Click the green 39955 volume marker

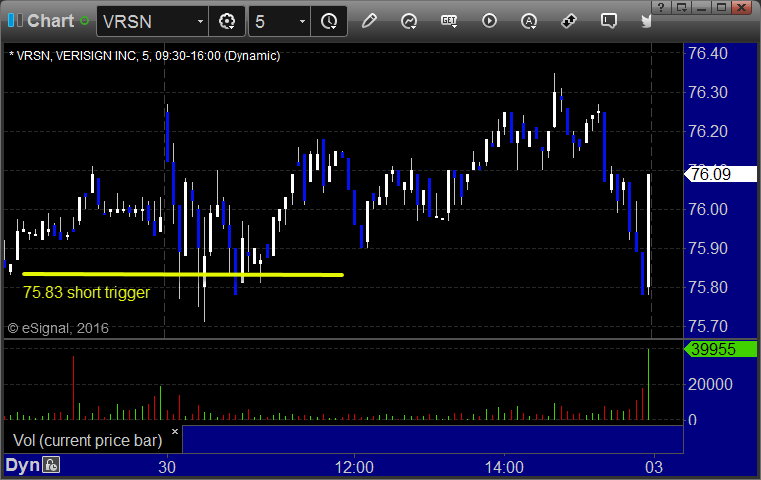(x=720, y=349)
